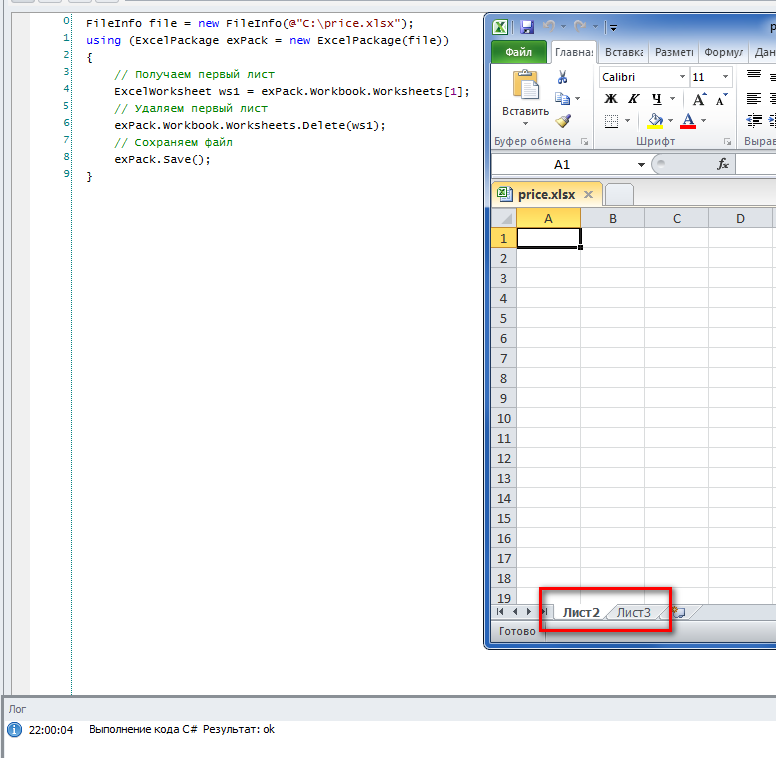Click the increase font size icon
The height and width of the screenshot is (758, 776).
coord(699,99)
